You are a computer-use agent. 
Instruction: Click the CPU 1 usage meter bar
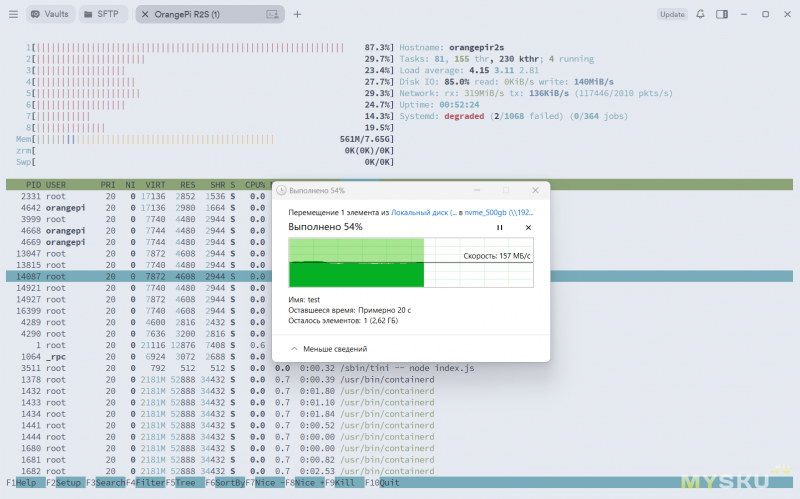[x=210, y=47]
